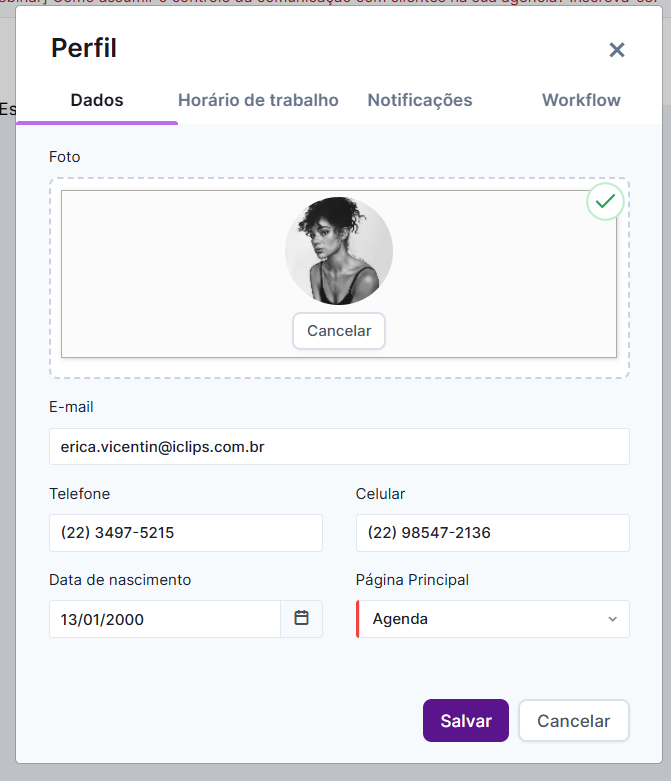
Task: Open the calendar date picker icon
Action: pos(301,618)
